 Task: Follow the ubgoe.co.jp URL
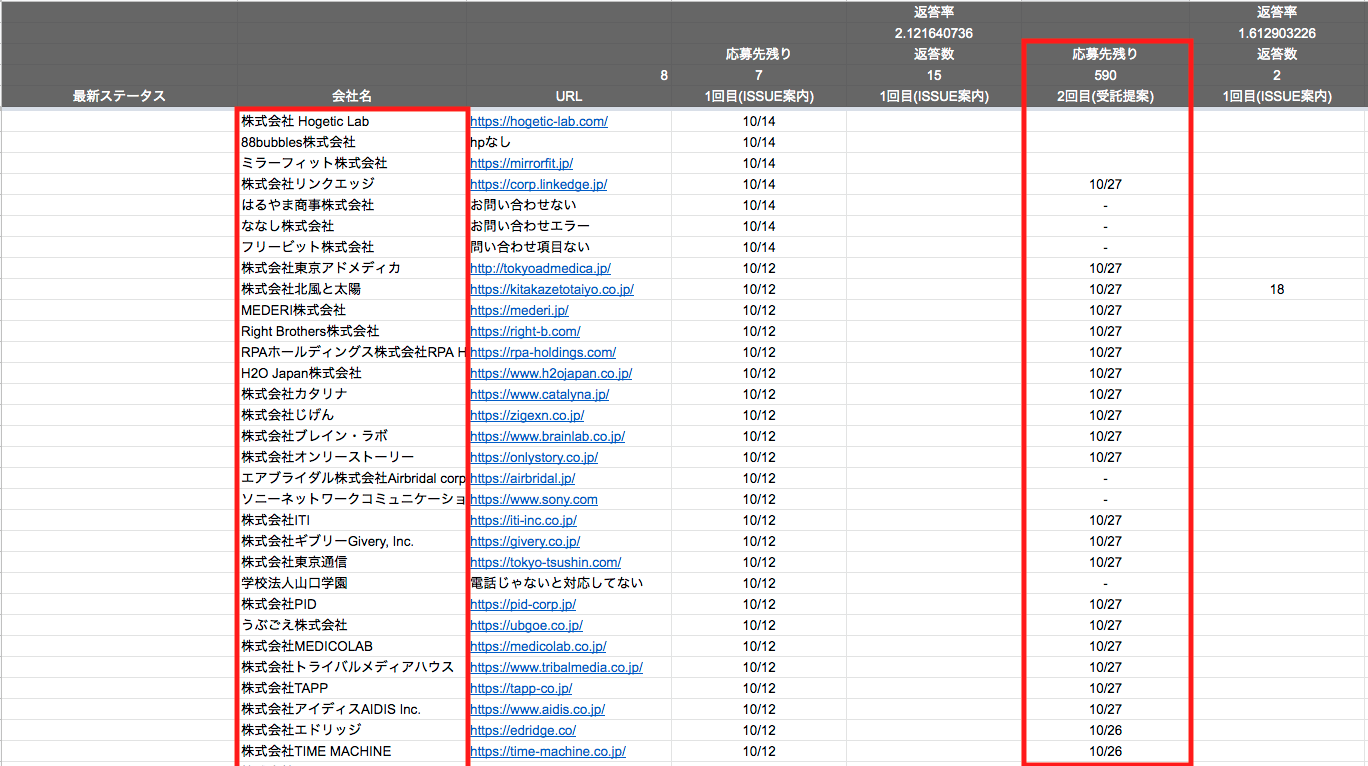tap(526, 625)
